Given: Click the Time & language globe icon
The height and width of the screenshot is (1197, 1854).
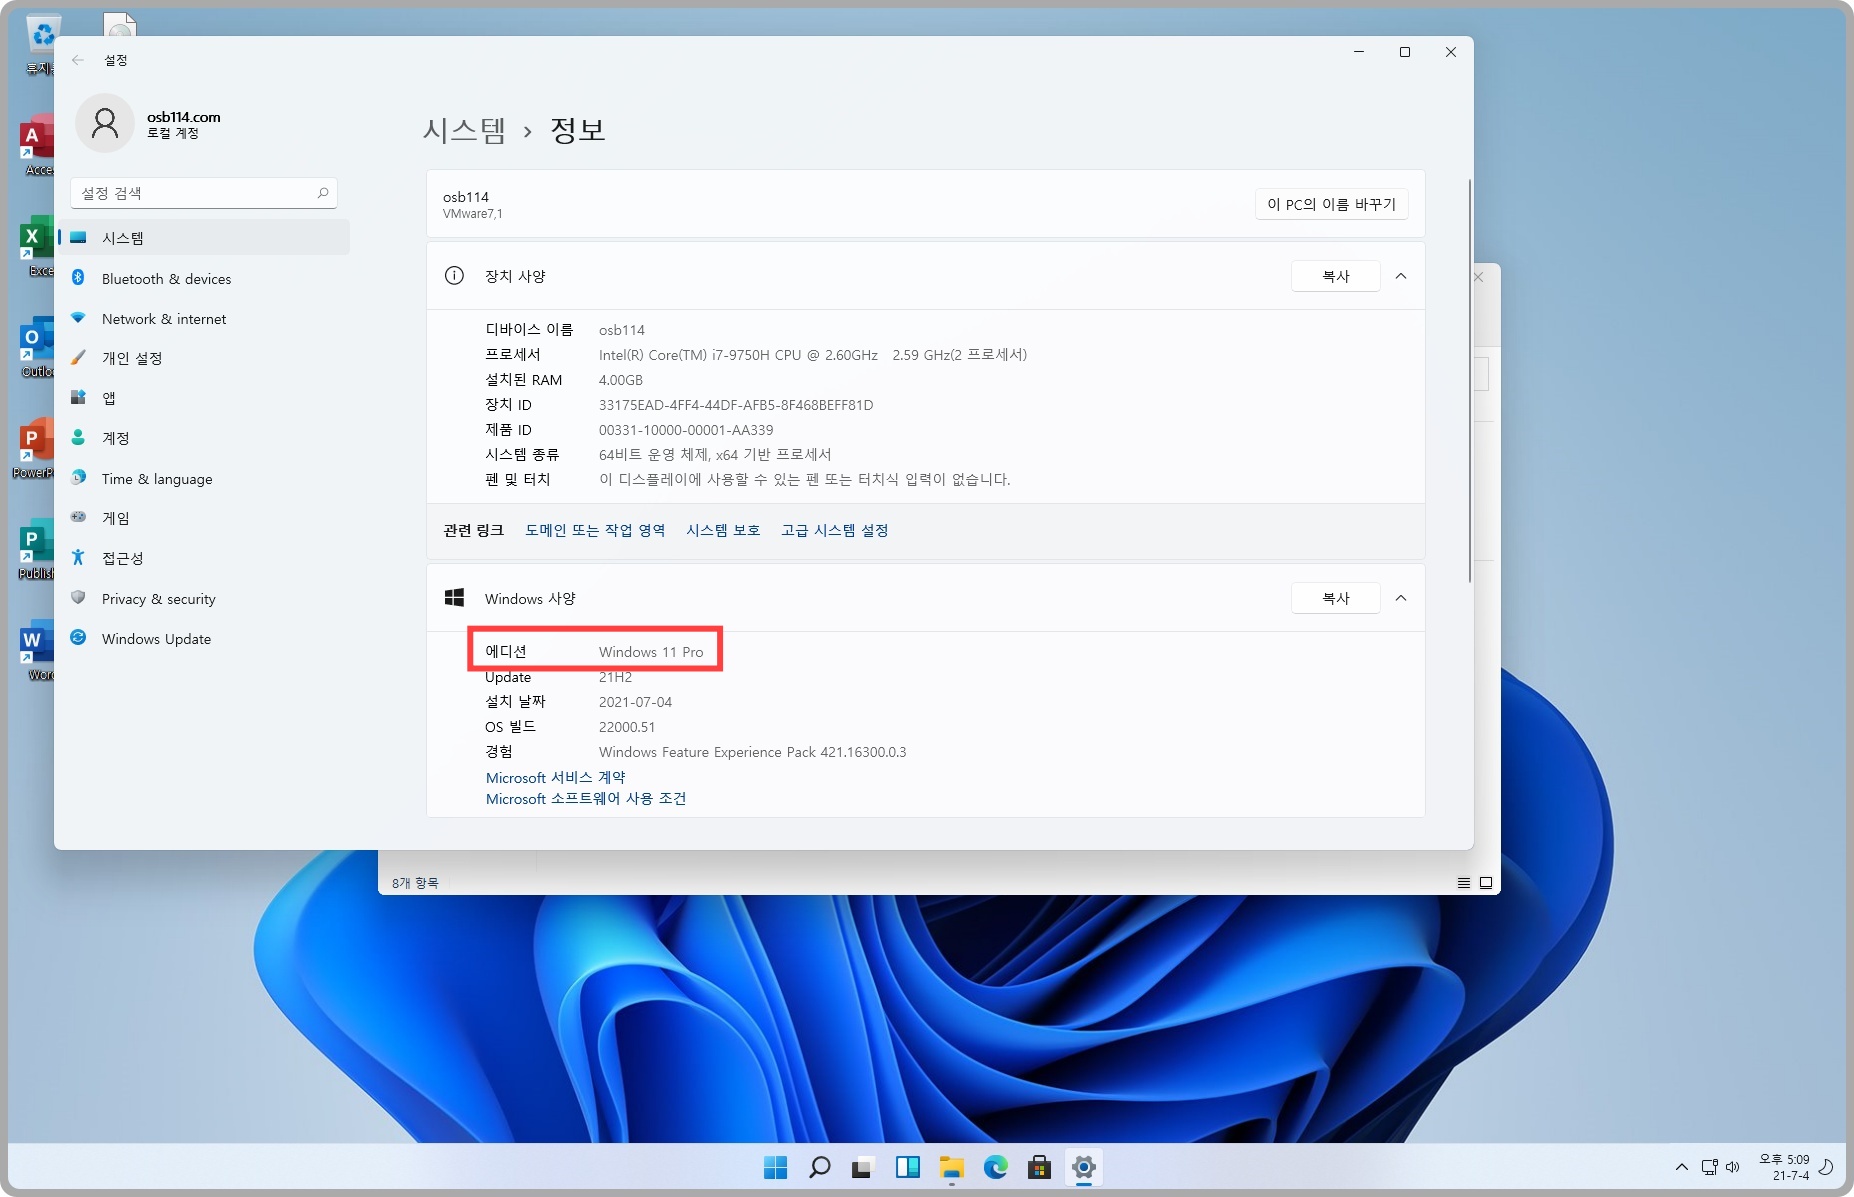Looking at the screenshot, I should pyautogui.click(x=78, y=478).
